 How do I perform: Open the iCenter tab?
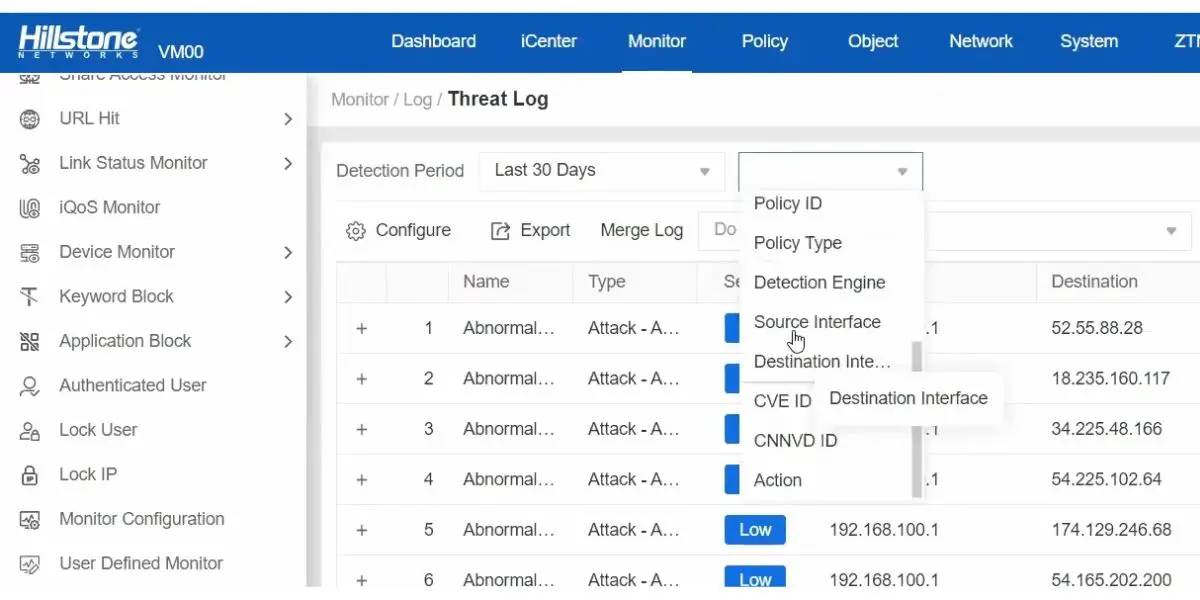(549, 41)
